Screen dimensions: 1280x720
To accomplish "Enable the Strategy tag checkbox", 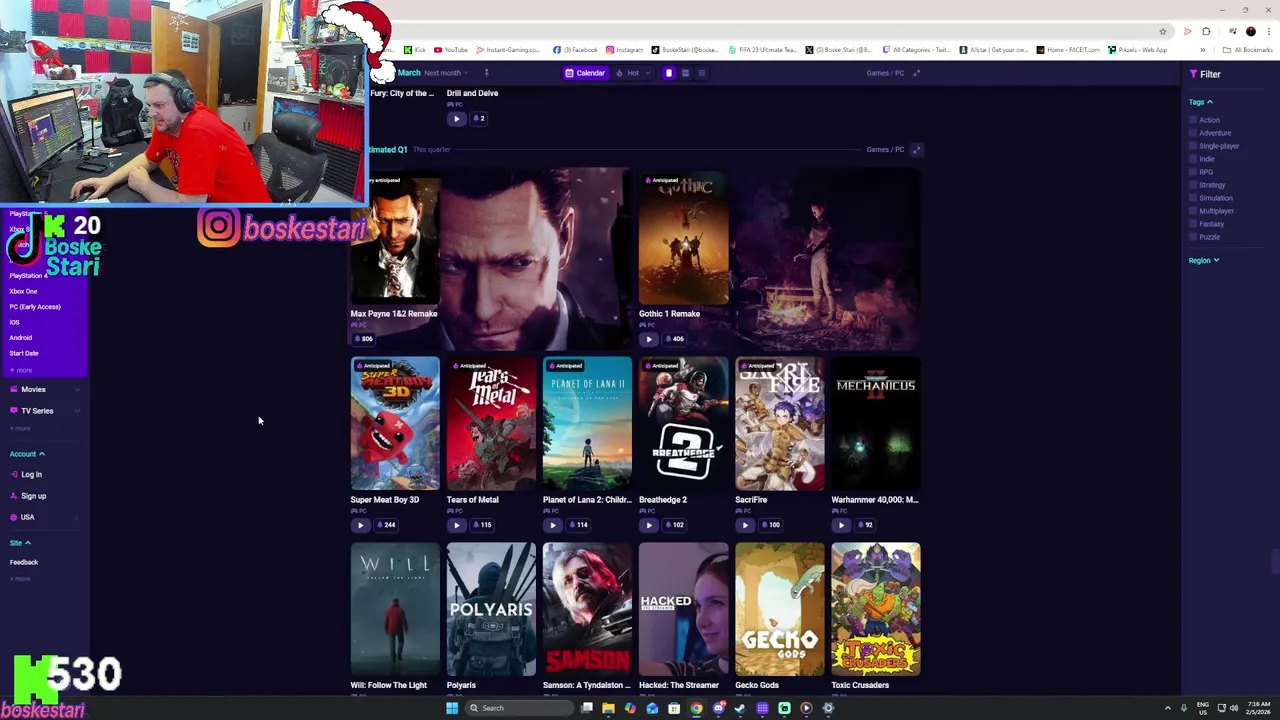I will [1193, 185].
